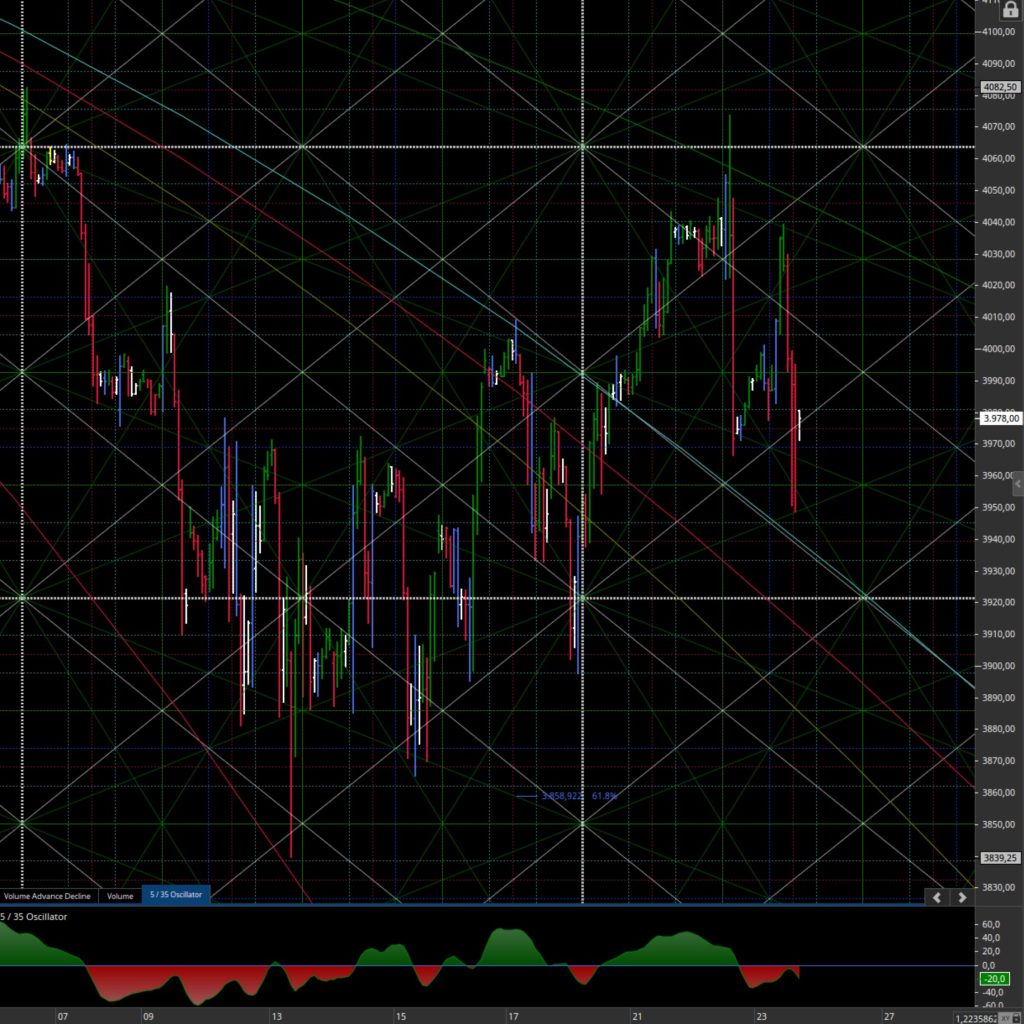Click date label 09 on time axis
The image size is (1024, 1024).
click(x=148, y=1016)
